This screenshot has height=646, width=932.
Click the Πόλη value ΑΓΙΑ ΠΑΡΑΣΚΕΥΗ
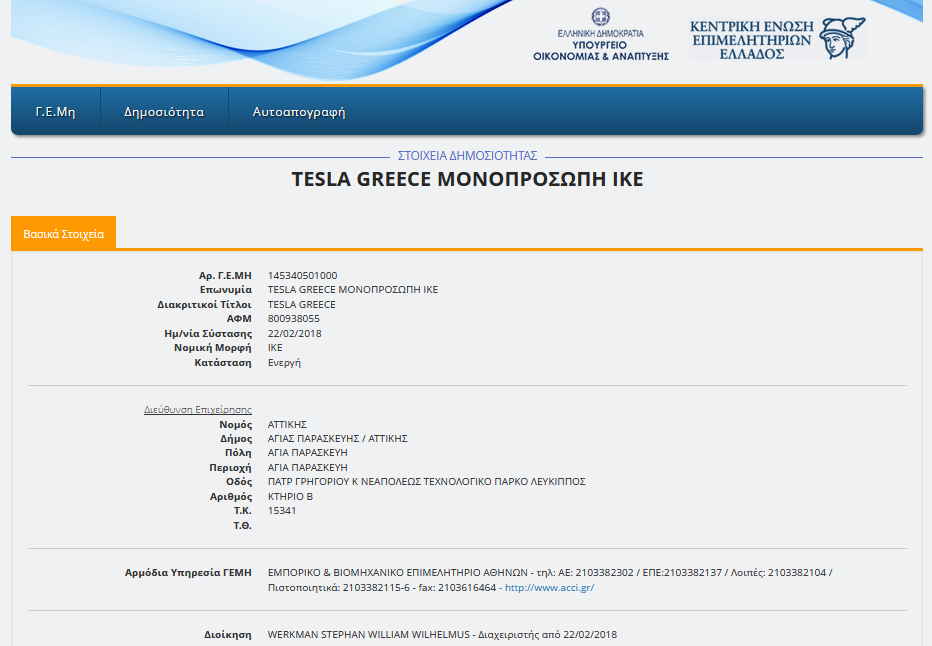[307, 453]
